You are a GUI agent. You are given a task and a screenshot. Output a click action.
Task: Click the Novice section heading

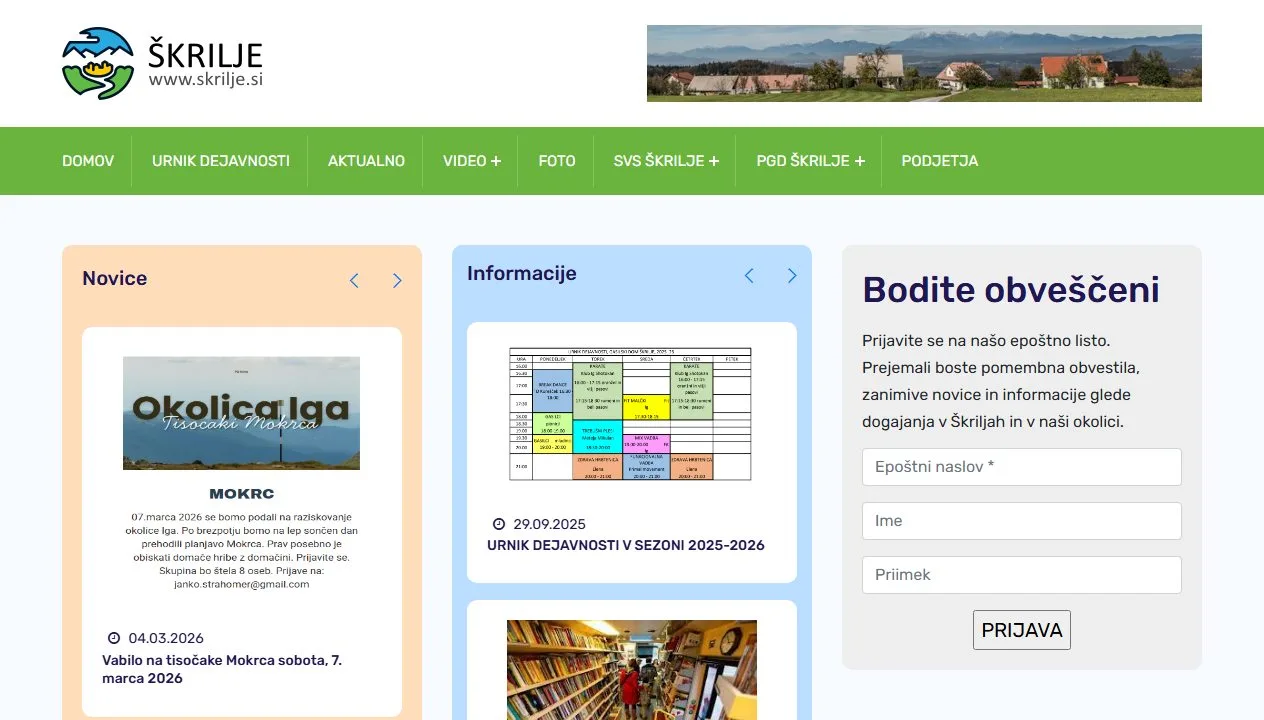click(x=114, y=279)
